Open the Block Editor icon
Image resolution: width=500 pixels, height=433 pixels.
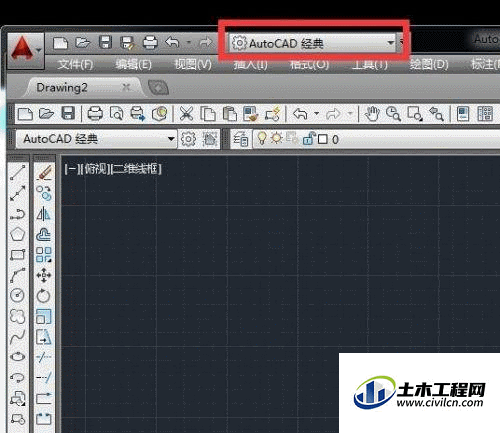point(273,113)
